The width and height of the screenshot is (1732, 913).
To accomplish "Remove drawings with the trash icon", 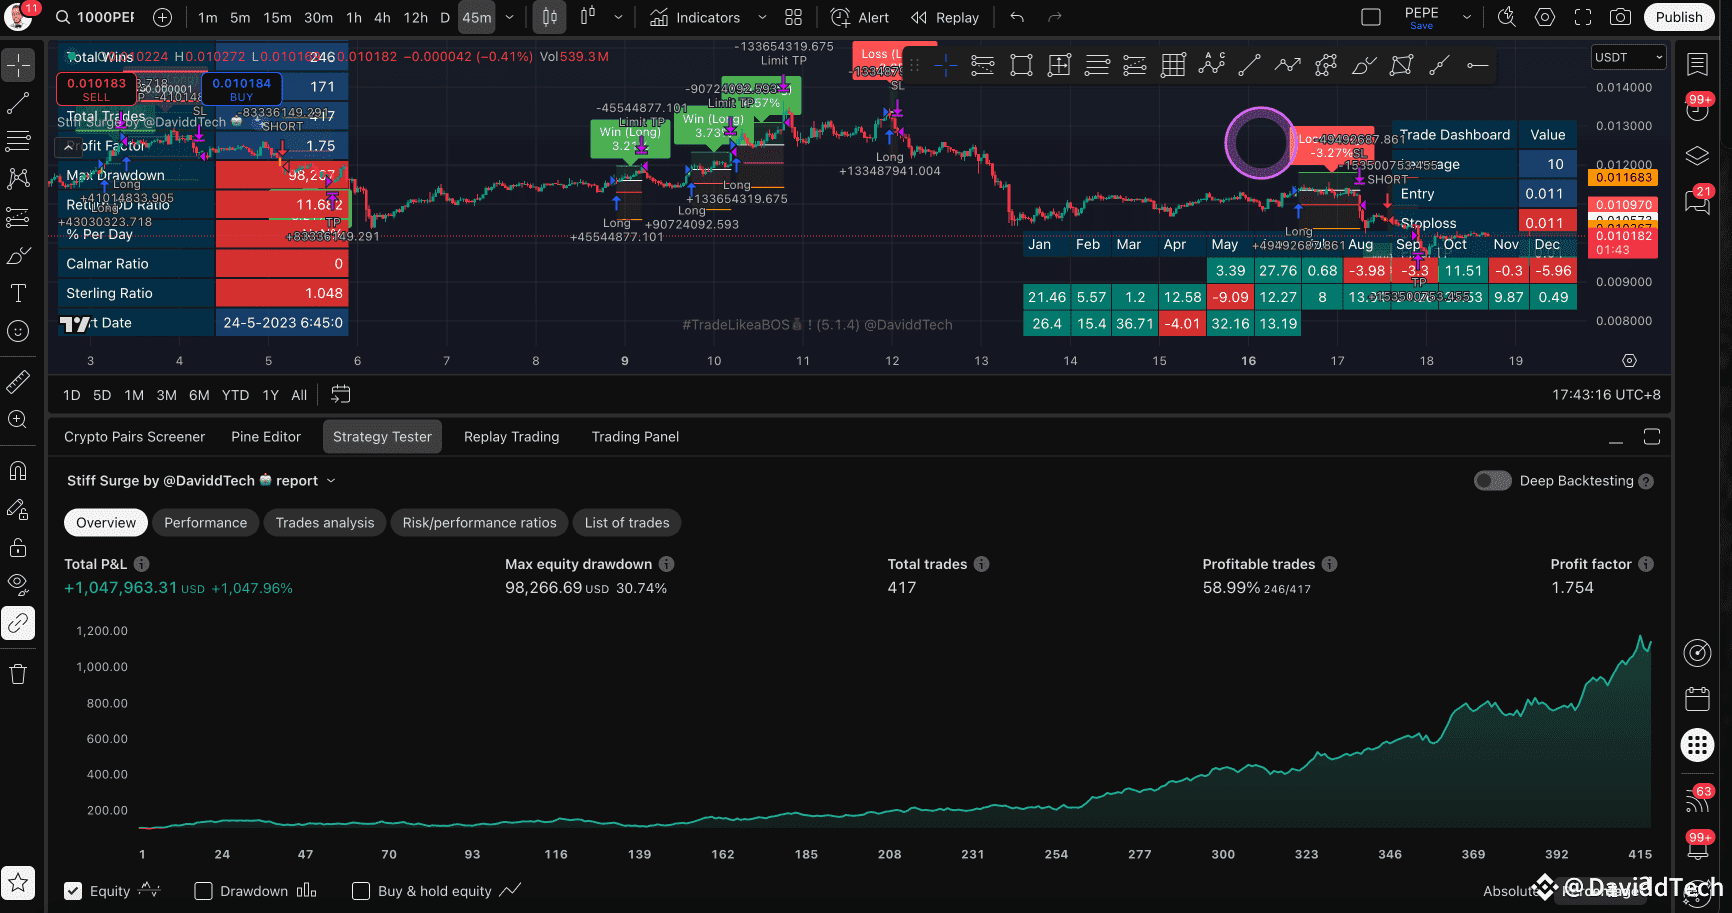I will pyautogui.click(x=18, y=673).
